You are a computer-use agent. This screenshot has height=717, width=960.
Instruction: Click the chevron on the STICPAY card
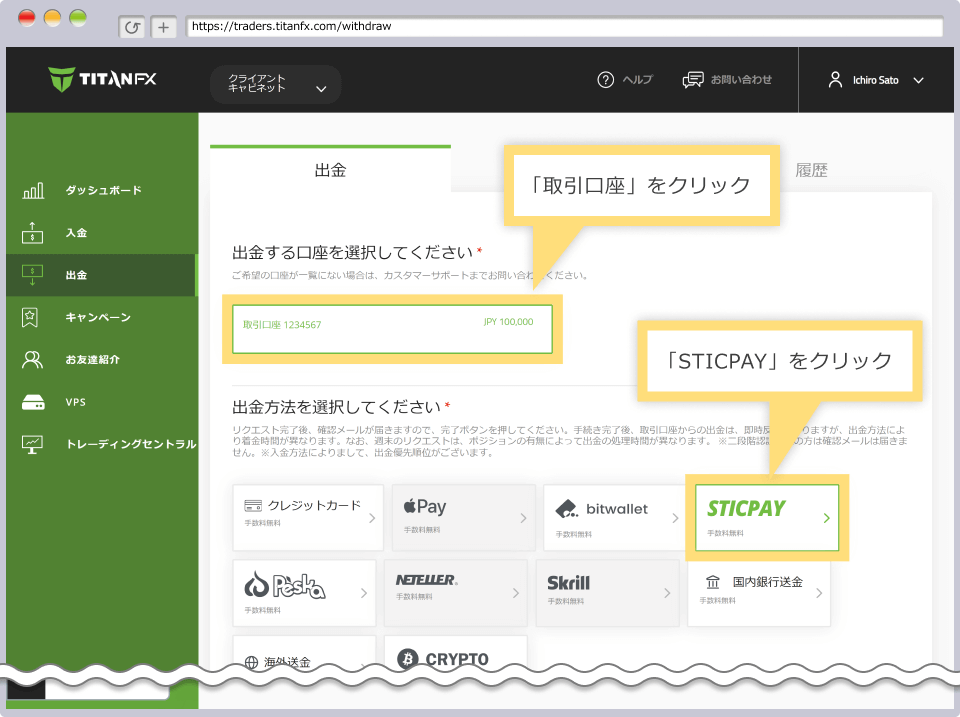pyautogui.click(x=827, y=518)
